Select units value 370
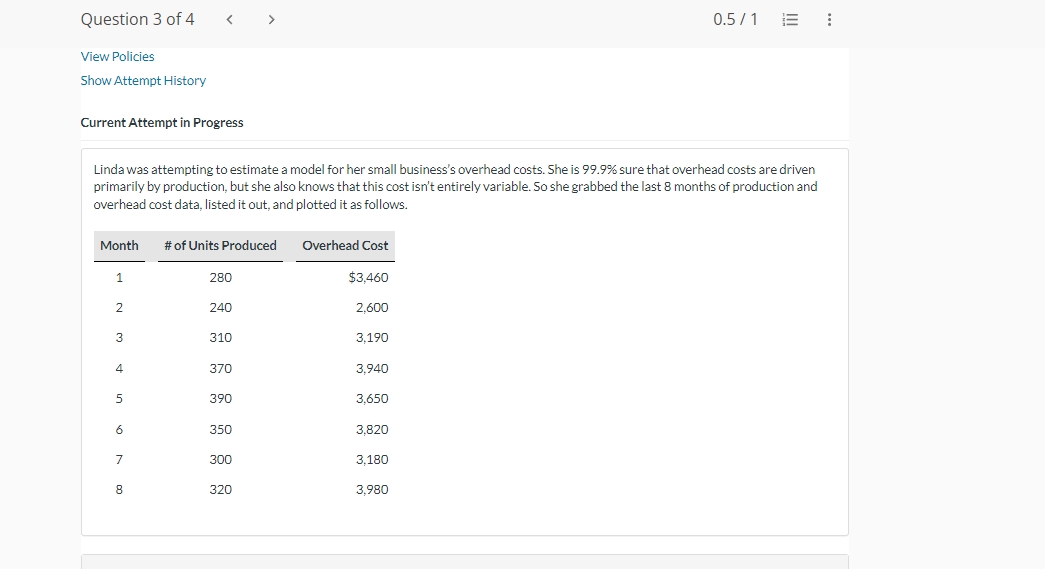The width and height of the screenshot is (1045, 569). pyautogui.click(x=221, y=368)
